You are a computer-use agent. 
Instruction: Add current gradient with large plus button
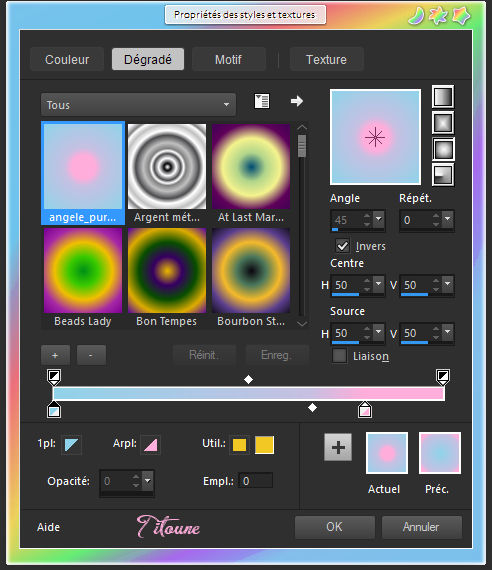coord(338,447)
